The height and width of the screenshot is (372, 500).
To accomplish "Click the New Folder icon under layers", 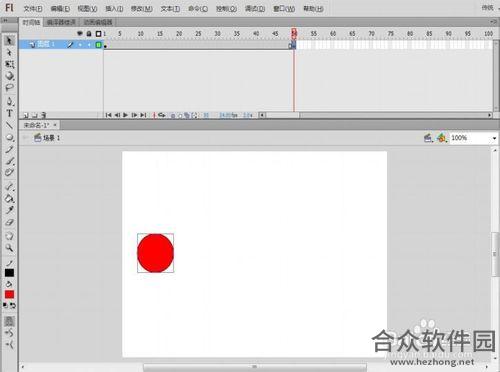I will pyautogui.click(x=34, y=115).
